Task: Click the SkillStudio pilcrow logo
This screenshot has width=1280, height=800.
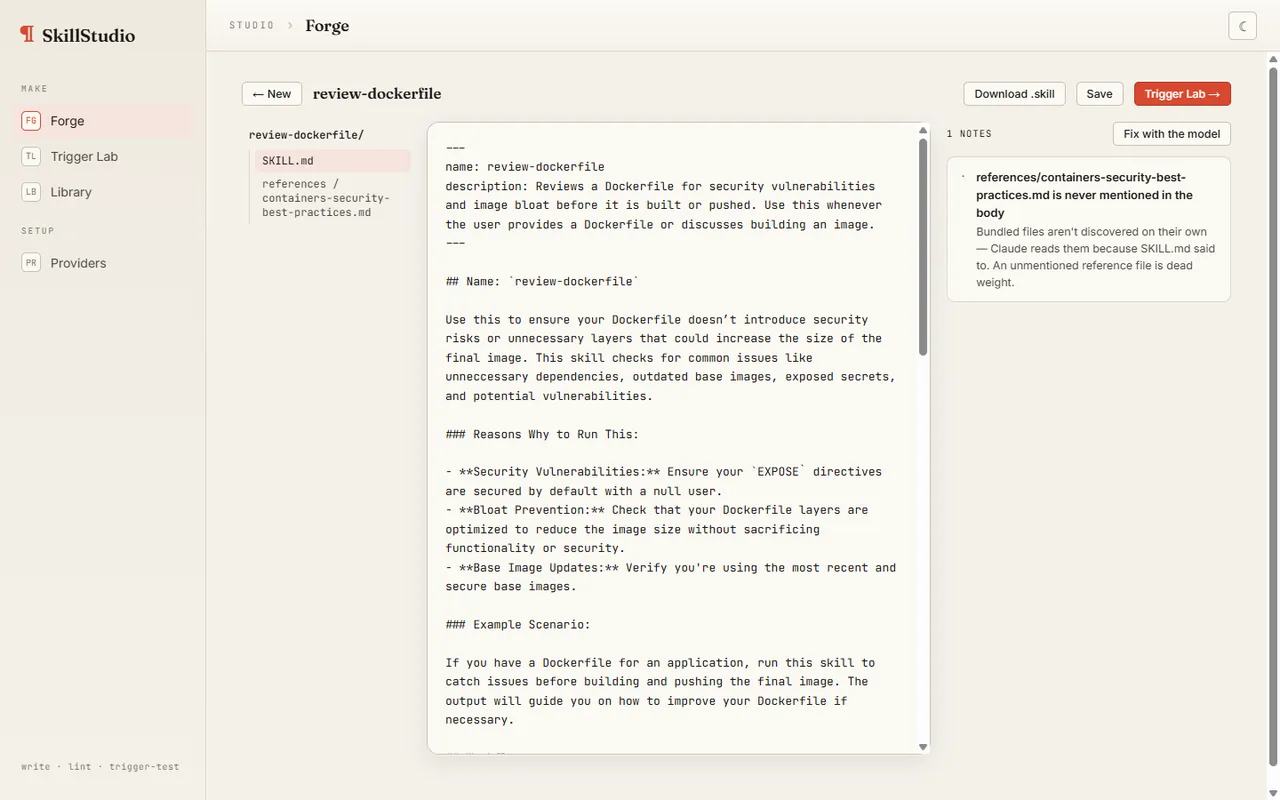Action: click(27, 35)
